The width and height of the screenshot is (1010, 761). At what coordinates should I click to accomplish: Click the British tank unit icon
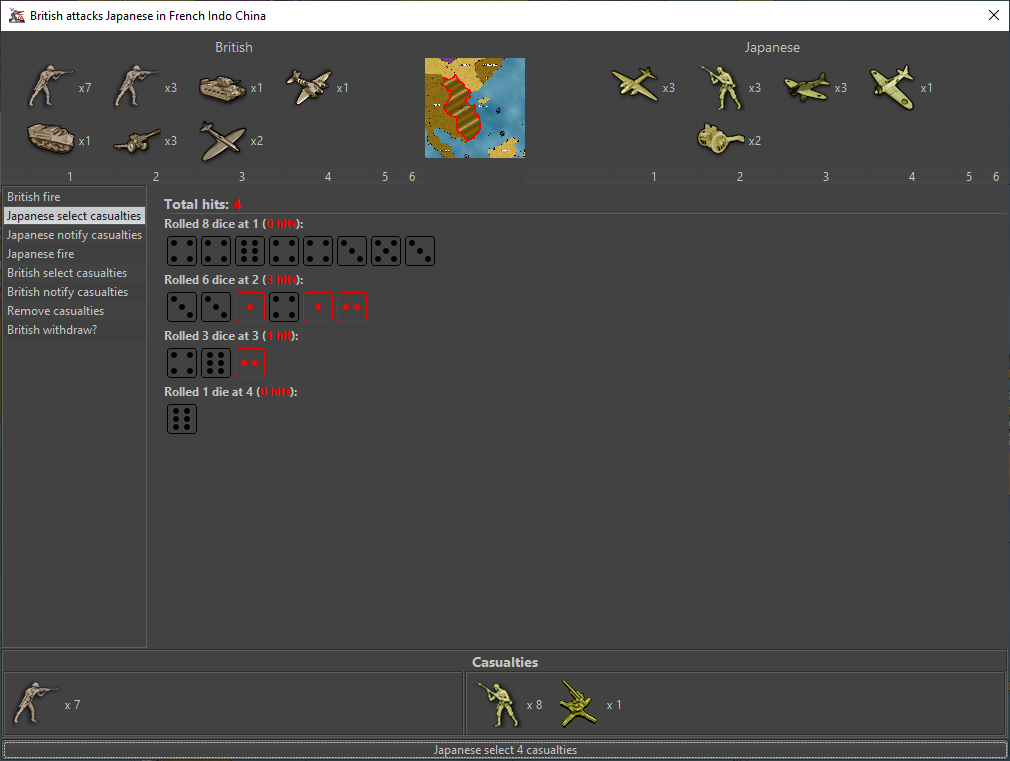[223, 88]
